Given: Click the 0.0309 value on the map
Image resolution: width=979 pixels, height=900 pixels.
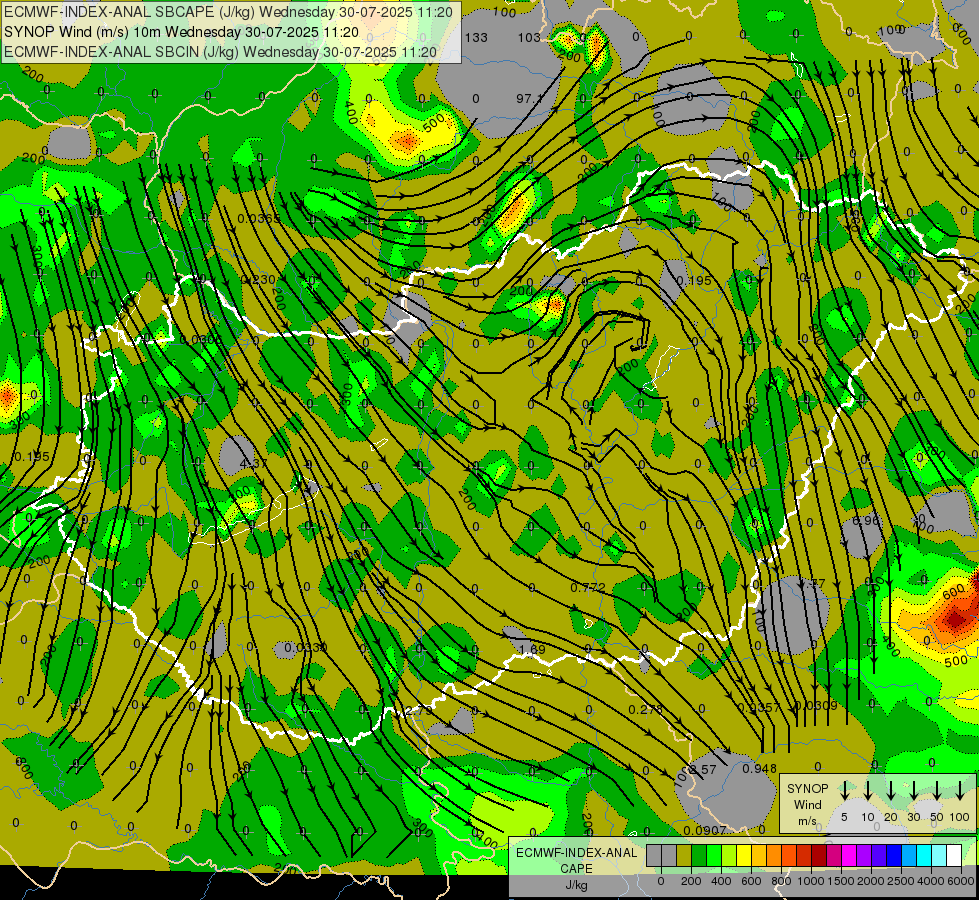Looking at the screenshot, I should [x=816, y=706].
